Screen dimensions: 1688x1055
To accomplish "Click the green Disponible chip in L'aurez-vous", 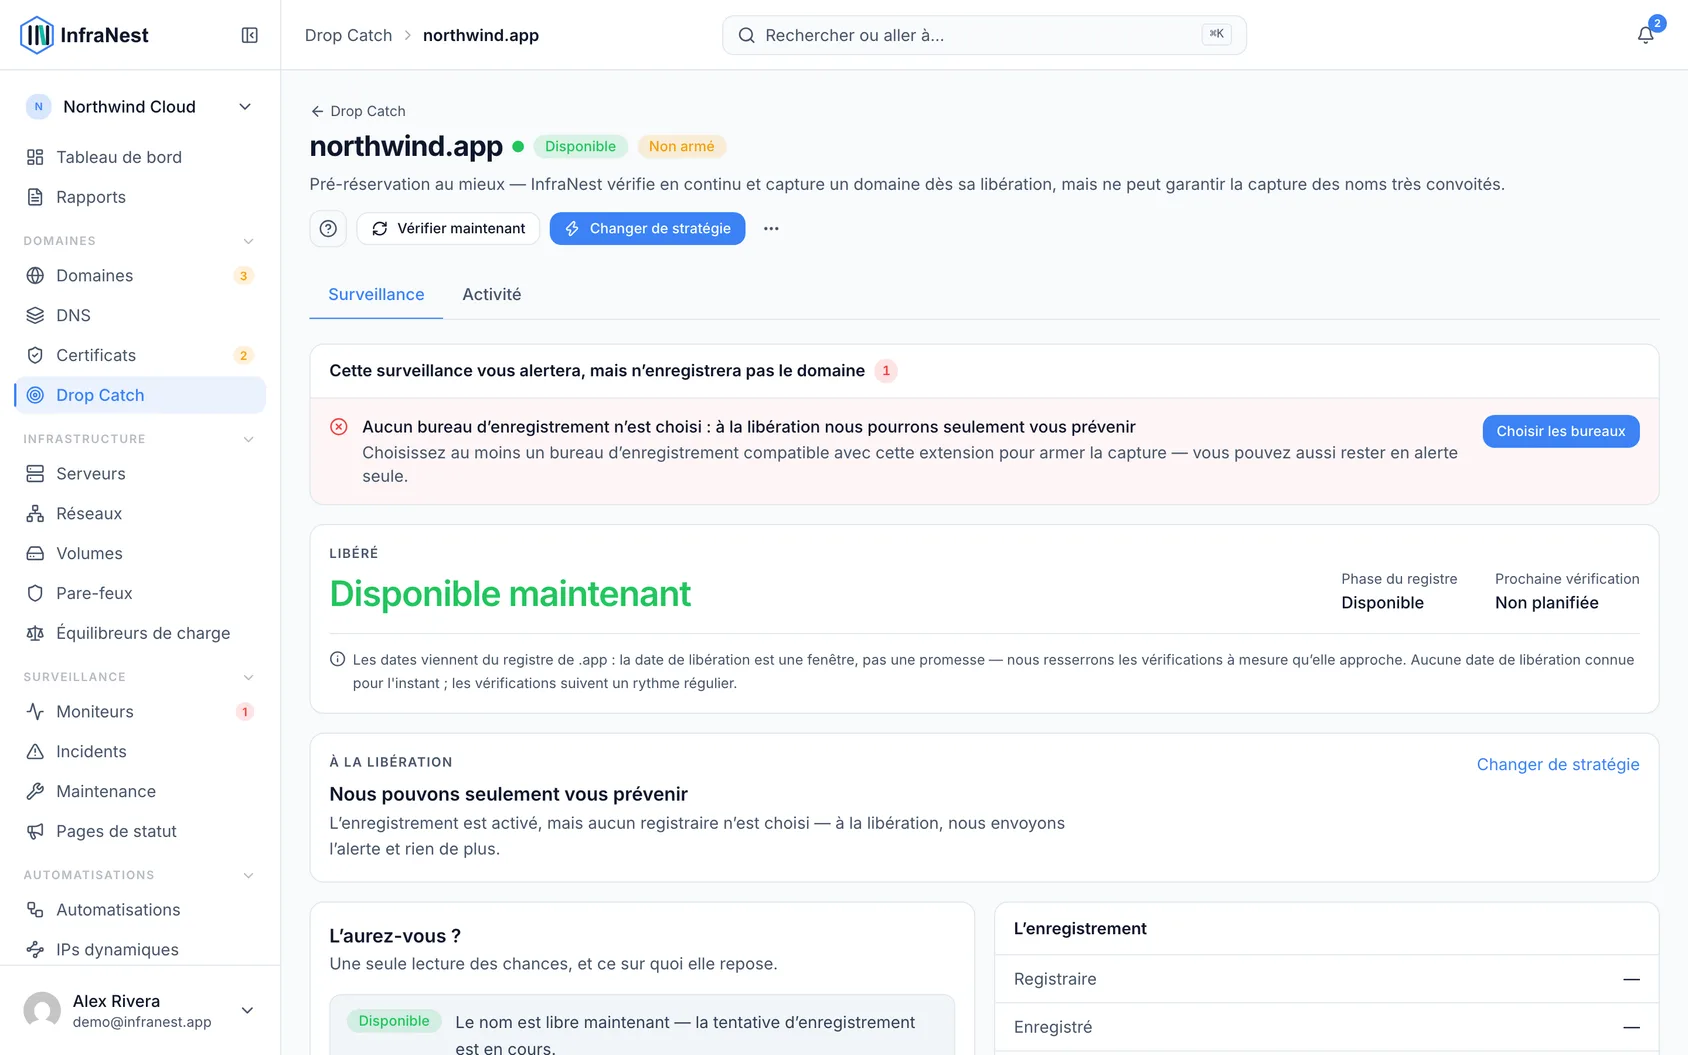I will click(394, 1021).
